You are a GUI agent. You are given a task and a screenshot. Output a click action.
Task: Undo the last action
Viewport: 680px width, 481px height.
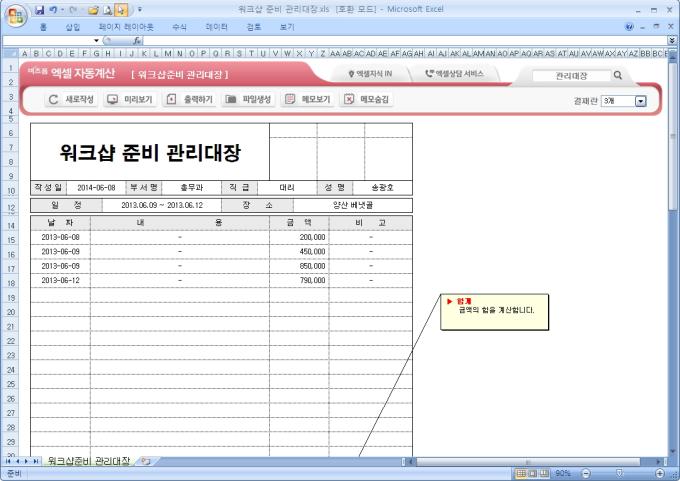click(53, 10)
